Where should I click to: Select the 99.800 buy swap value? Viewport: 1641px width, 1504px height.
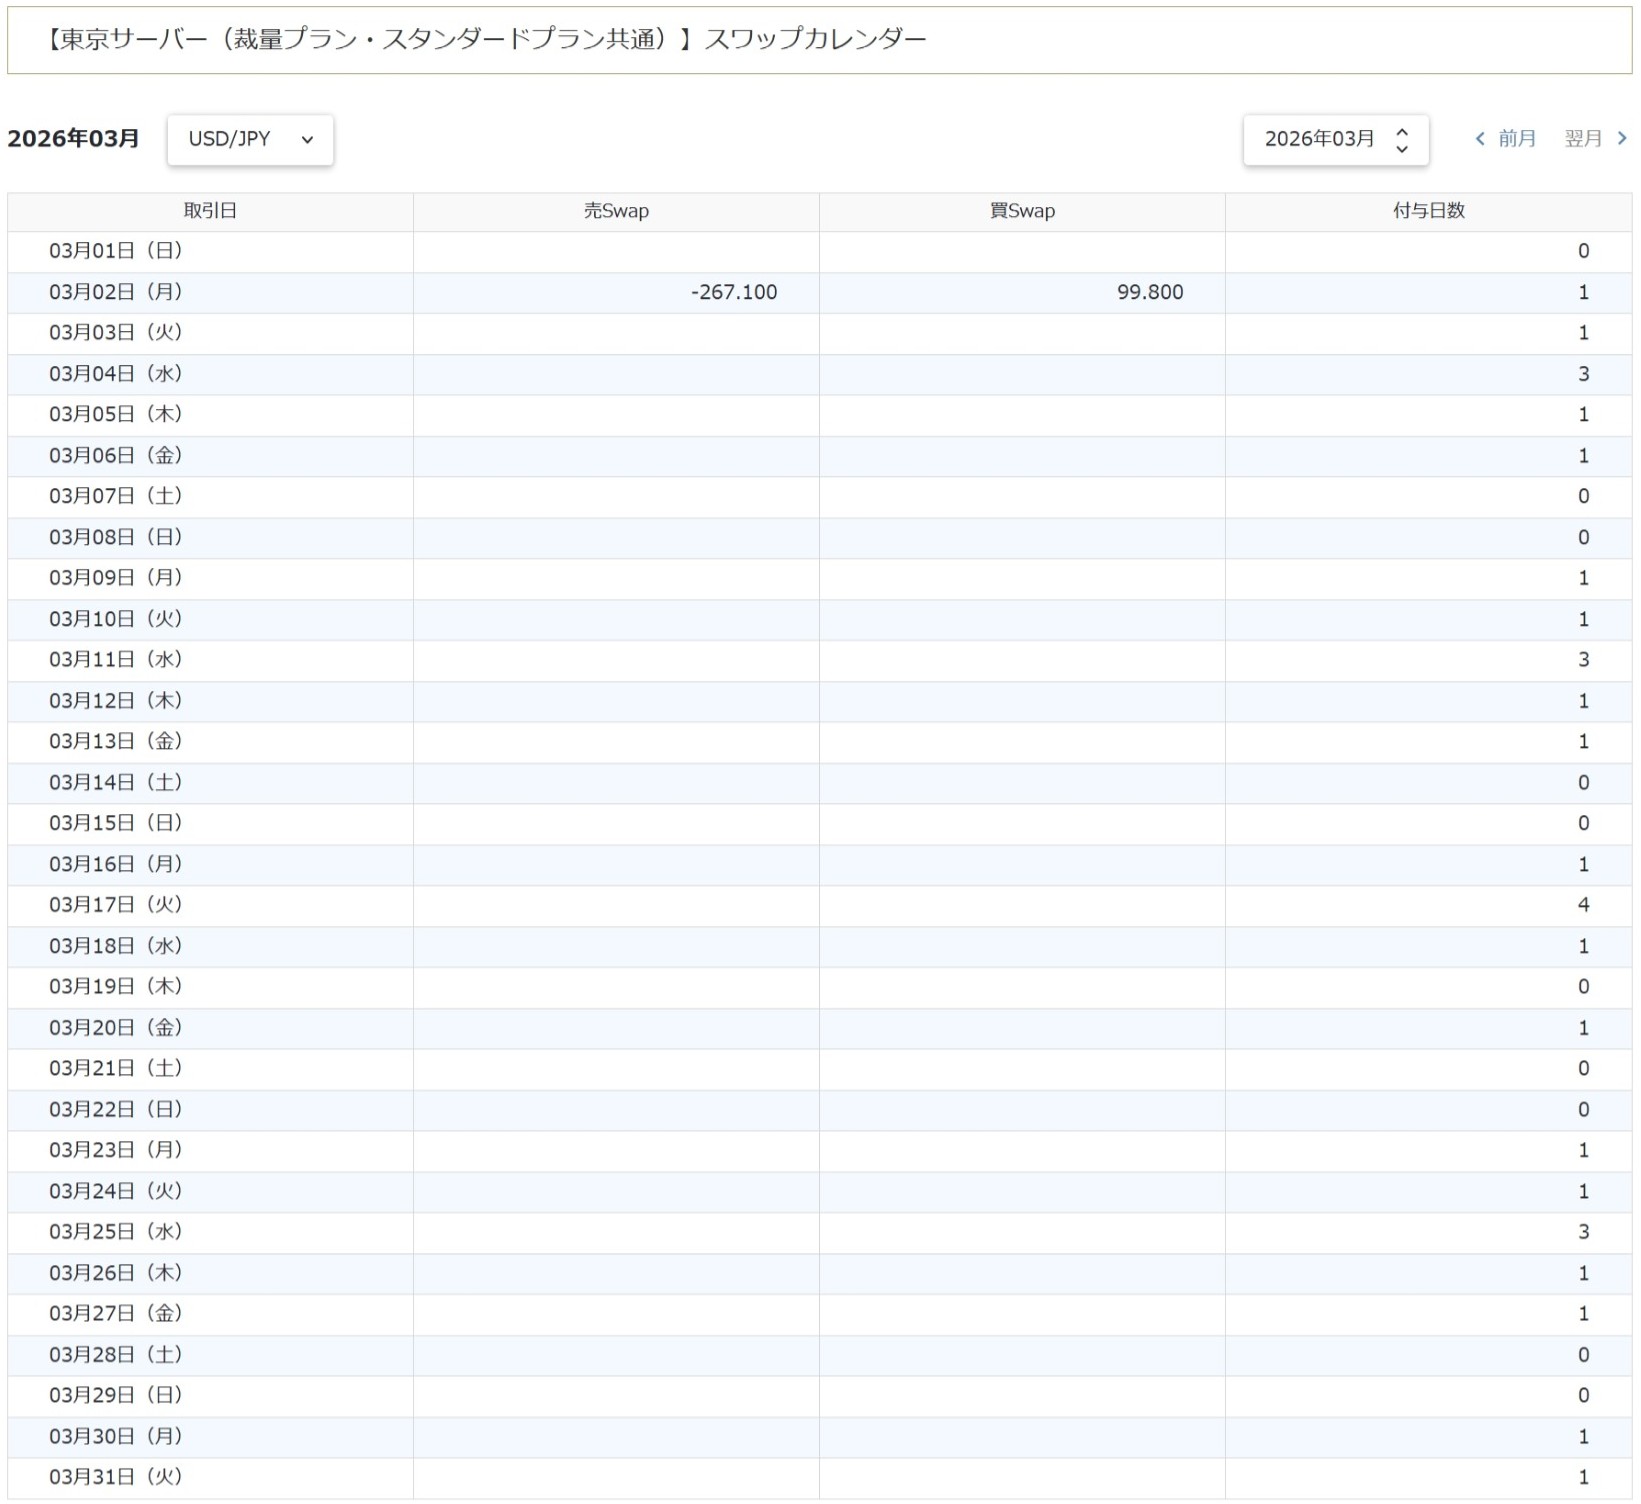pyautogui.click(x=1150, y=292)
